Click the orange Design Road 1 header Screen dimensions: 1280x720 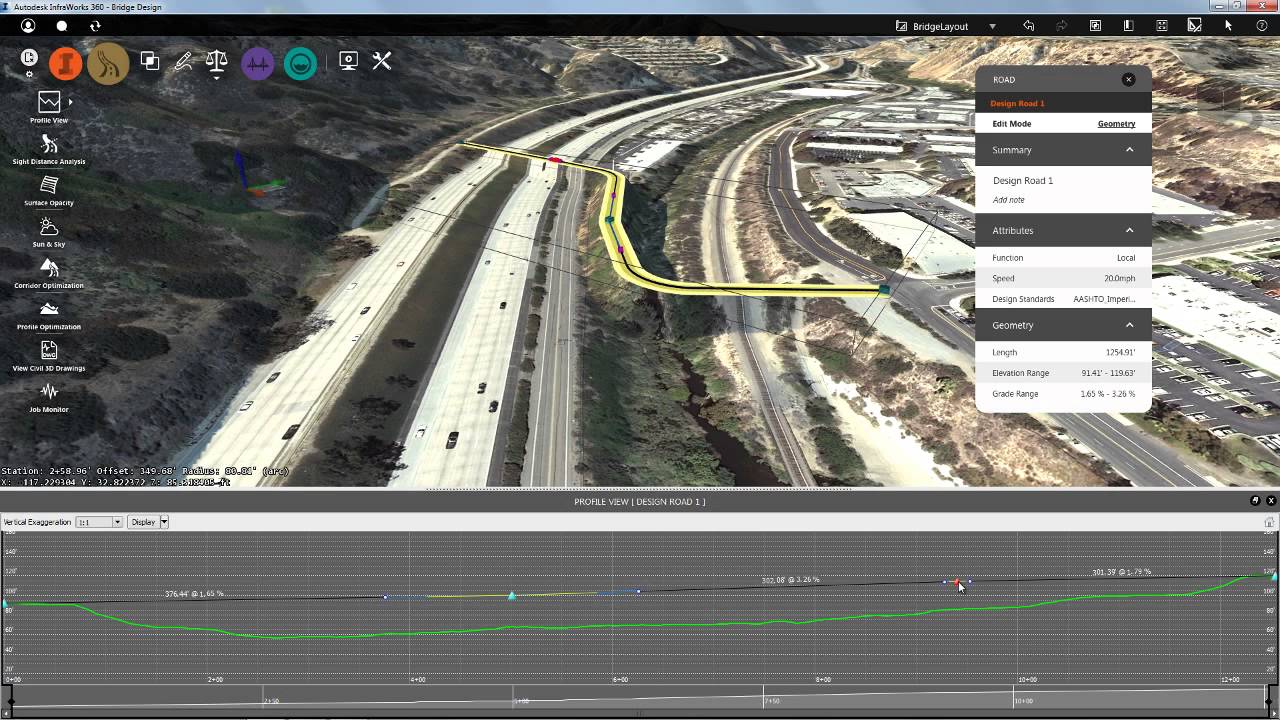coord(1017,104)
